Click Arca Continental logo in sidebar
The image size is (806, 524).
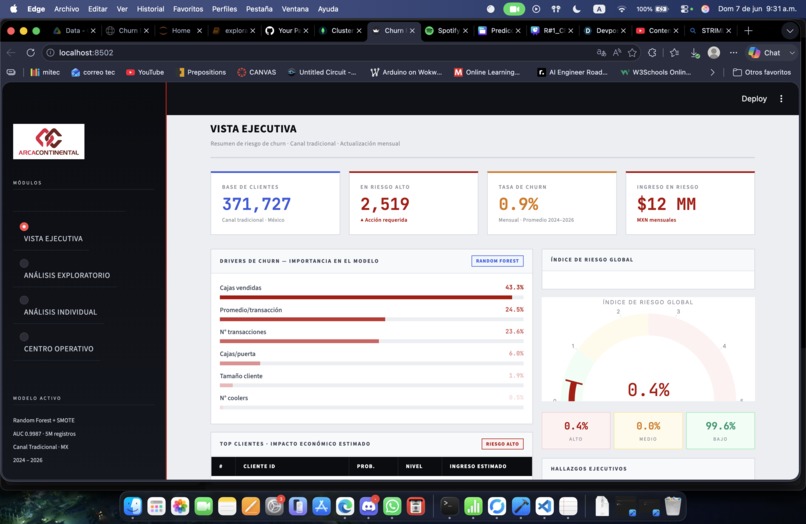(49, 141)
